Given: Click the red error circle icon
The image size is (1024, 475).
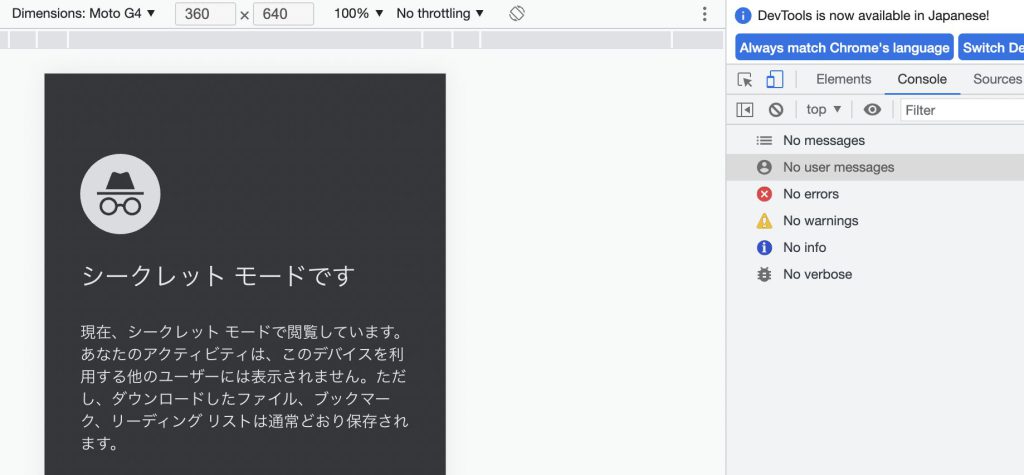Looking at the screenshot, I should [764, 194].
